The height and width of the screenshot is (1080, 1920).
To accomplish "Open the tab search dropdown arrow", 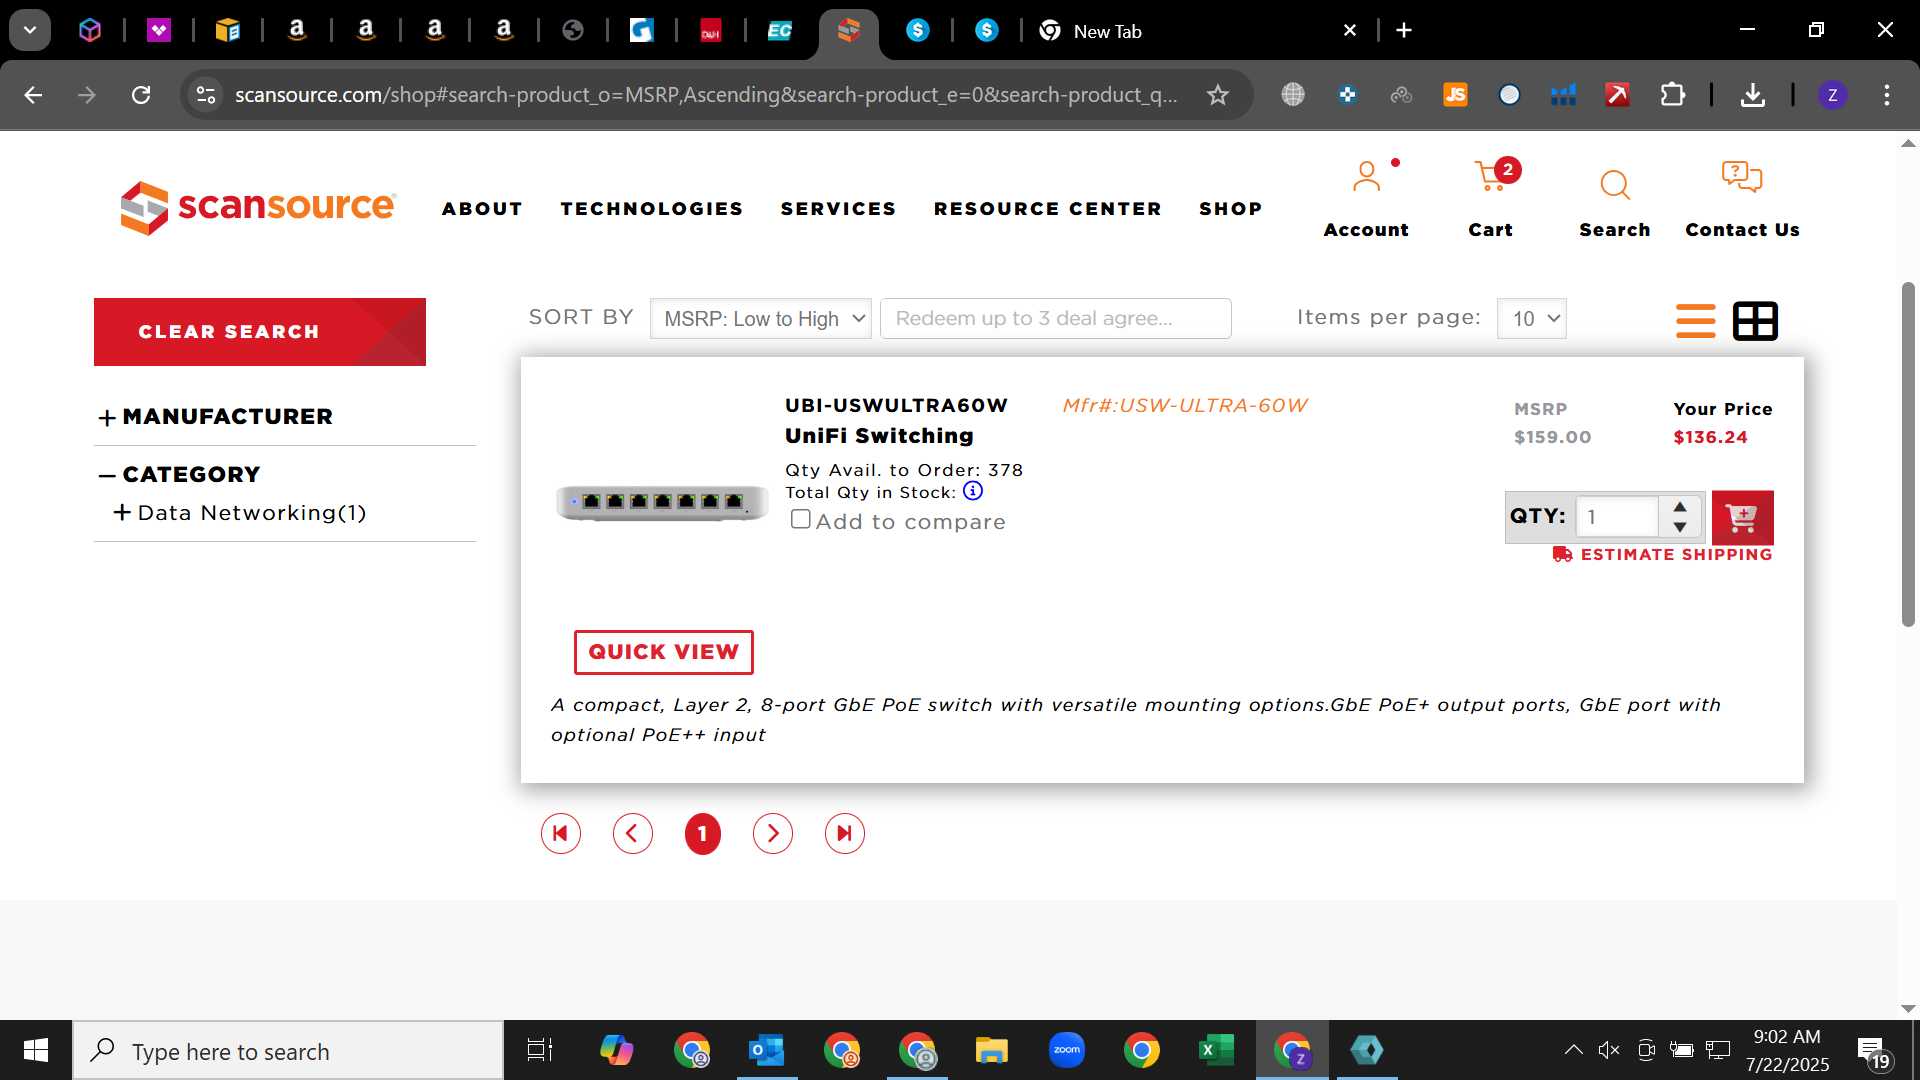I will coord(30,30).
